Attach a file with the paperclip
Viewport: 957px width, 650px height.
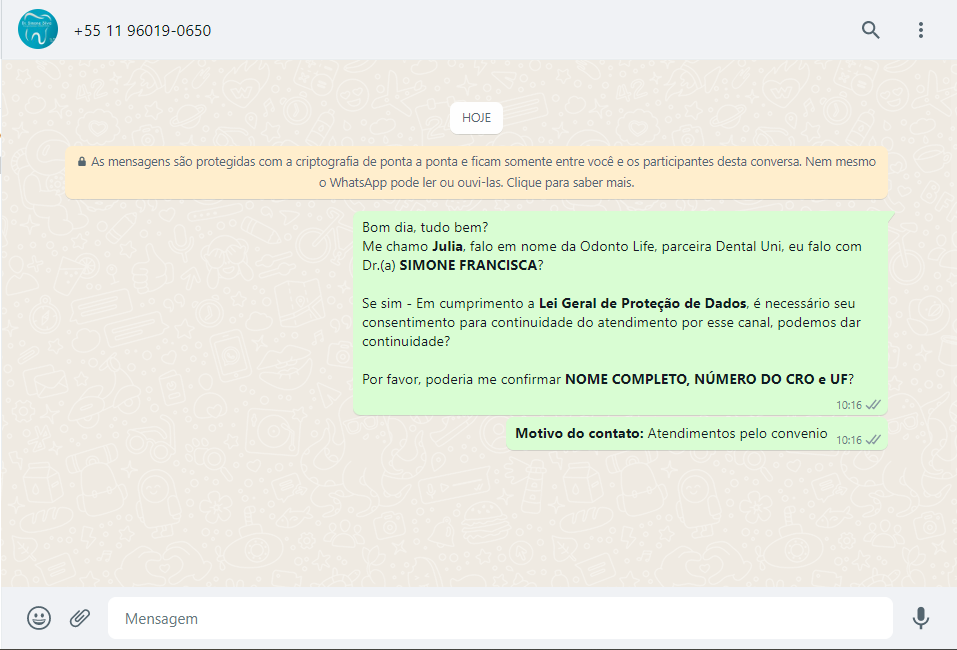coord(80,618)
